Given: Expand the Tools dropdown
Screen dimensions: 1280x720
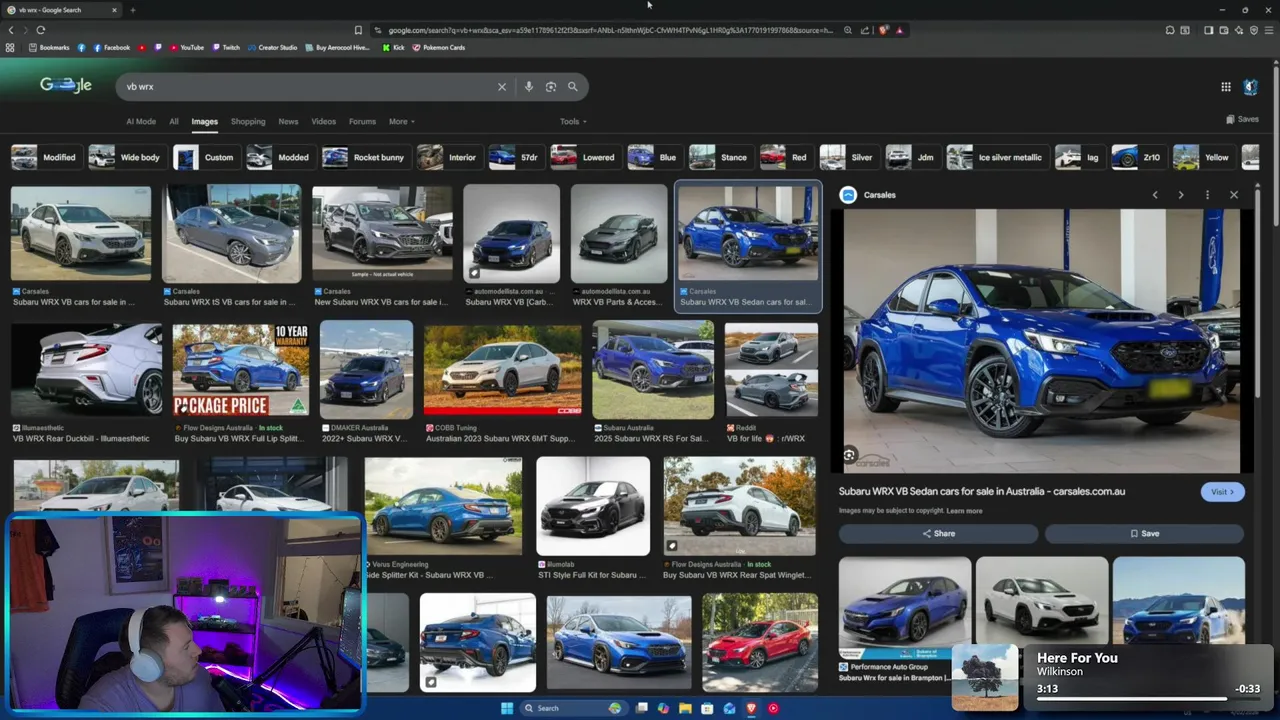Looking at the screenshot, I should click(573, 122).
